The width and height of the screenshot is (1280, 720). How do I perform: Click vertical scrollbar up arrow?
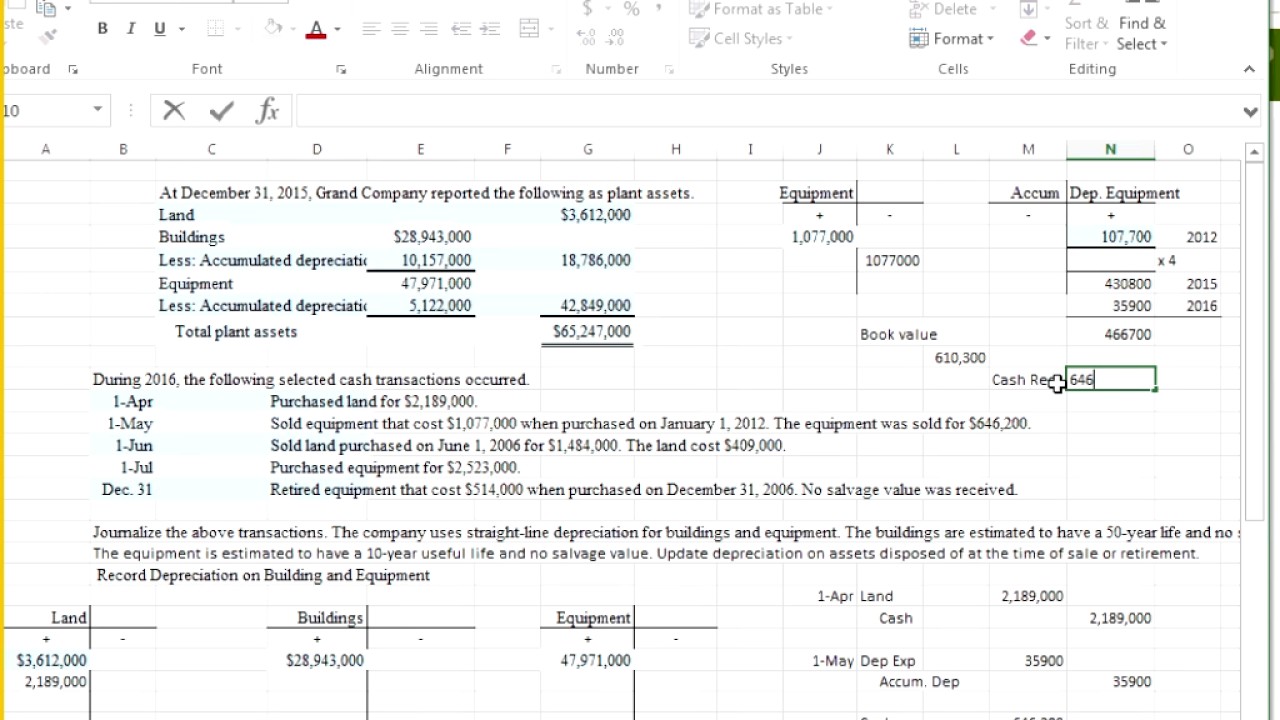(x=1254, y=152)
